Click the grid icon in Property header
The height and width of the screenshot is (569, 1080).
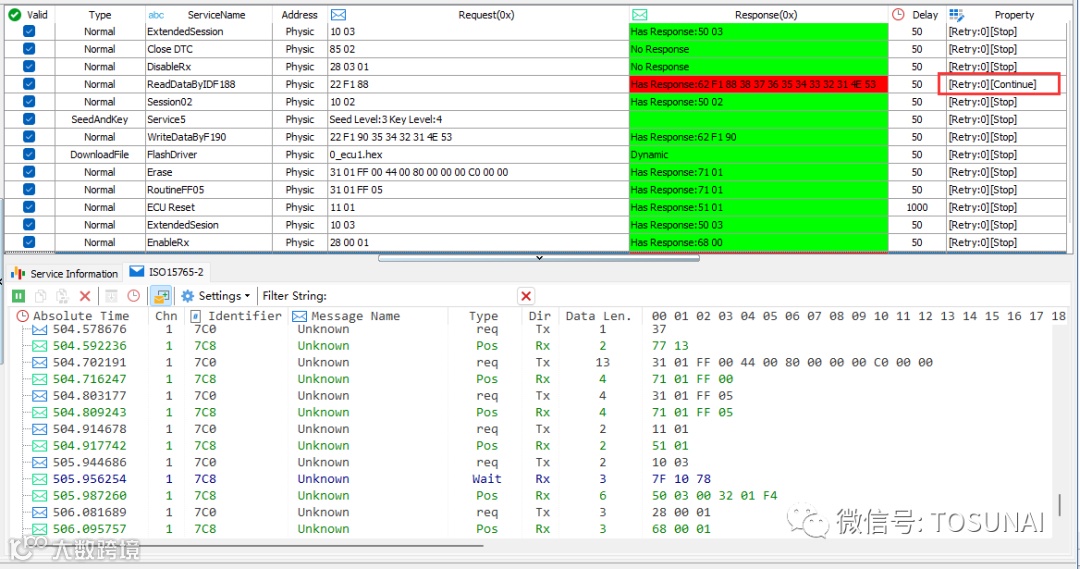[x=956, y=14]
